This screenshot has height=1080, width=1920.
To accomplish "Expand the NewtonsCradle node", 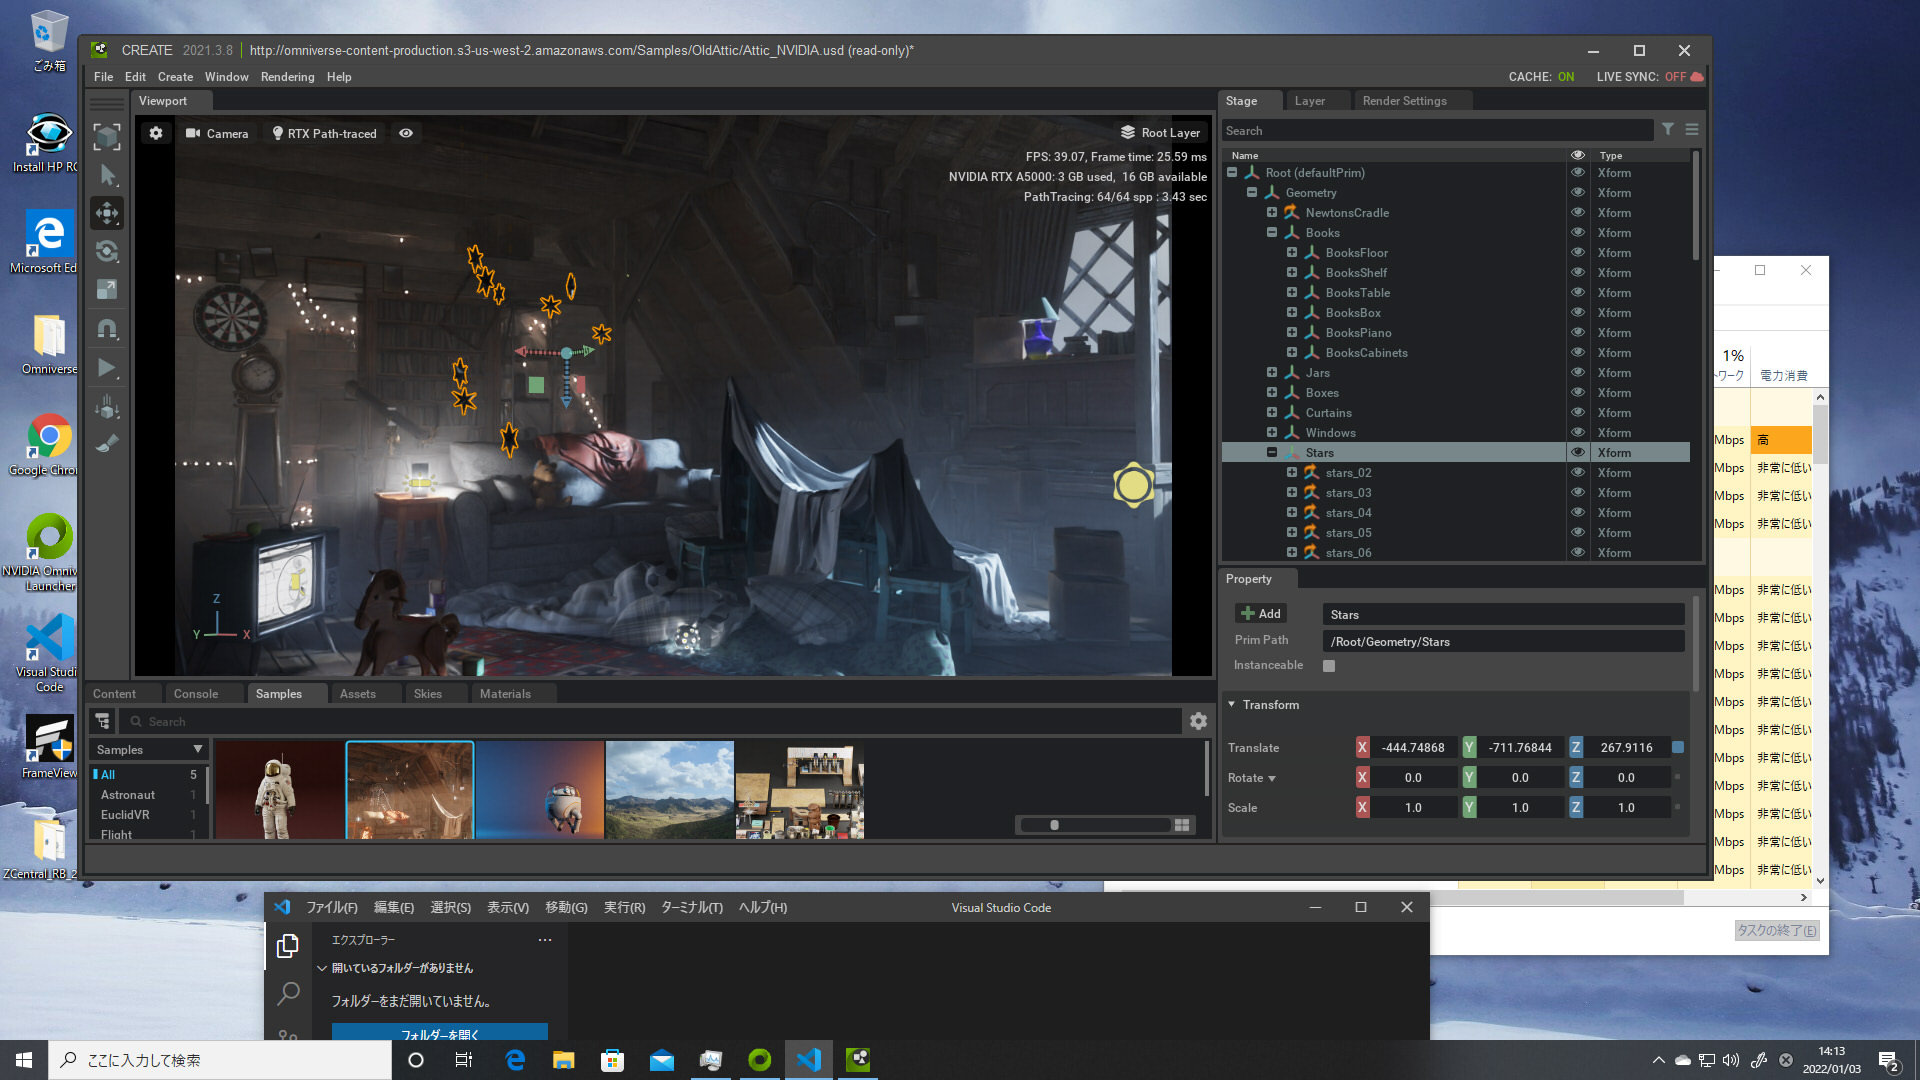I will pyautogui.click(x=1272, y=212).
